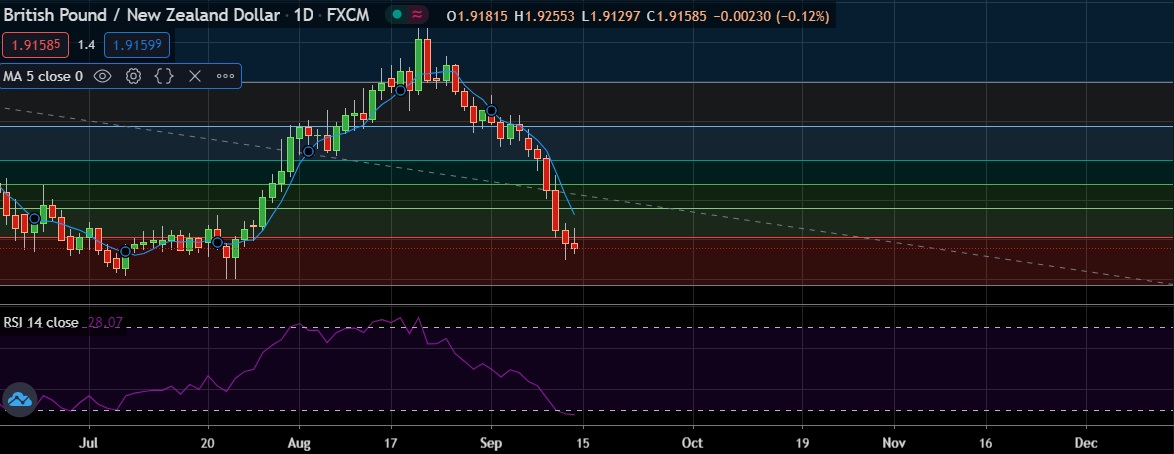The height and width of the screenshot is (454, 1174).
Task: Toggle visibility of MA 5 indicator
Action: pyautogui.click(x=103, y=76)
